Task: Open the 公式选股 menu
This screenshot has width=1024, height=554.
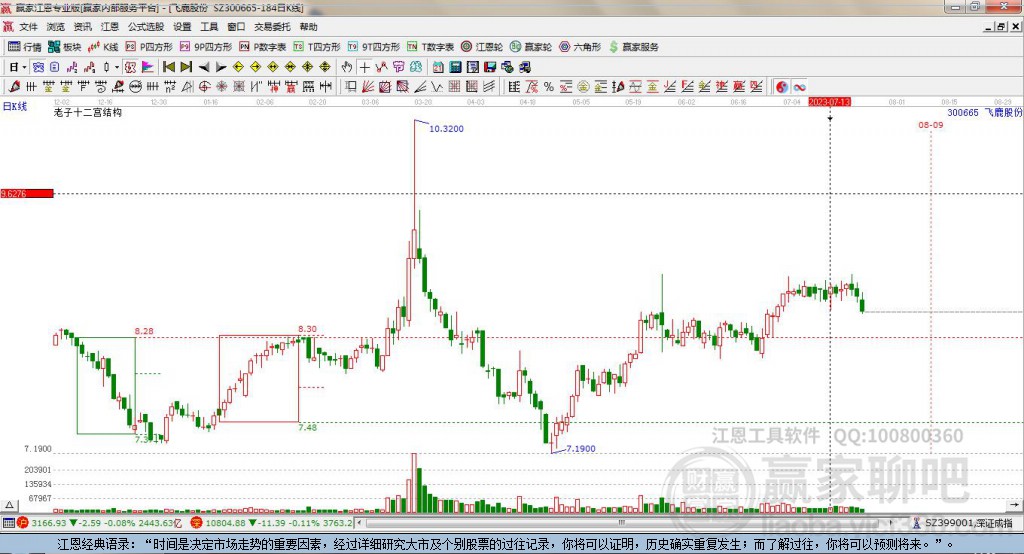Action: coord(144,27)
